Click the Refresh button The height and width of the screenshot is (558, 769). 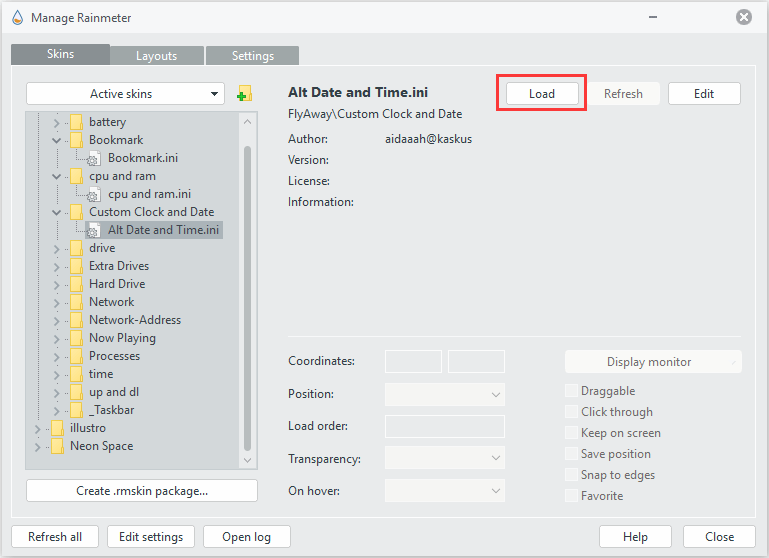click(x=623, y=94)
